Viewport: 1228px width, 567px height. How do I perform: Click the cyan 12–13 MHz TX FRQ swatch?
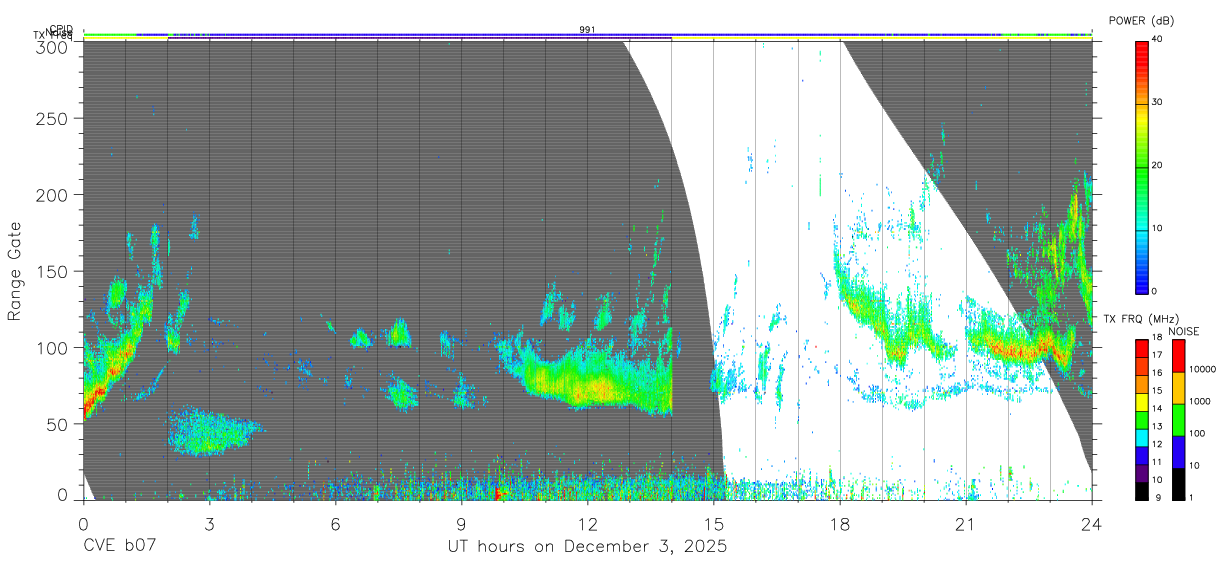coord(1141,437)
